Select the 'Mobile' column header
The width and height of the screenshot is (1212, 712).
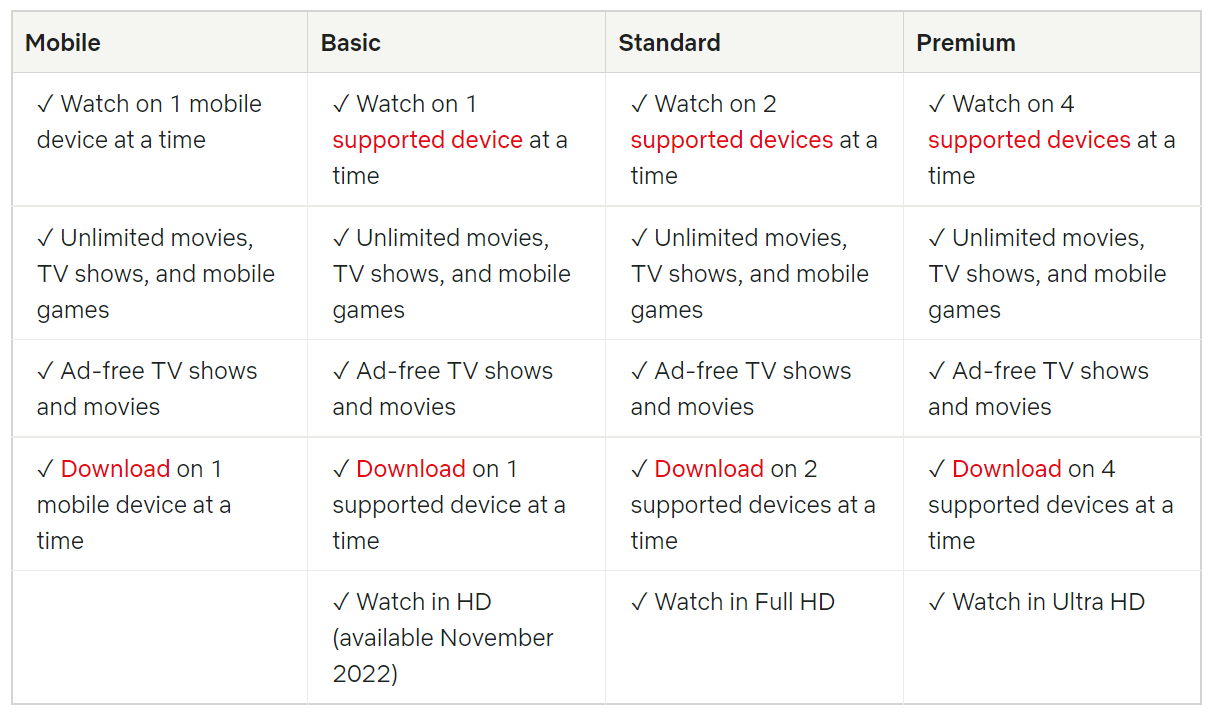coord(63,43)
